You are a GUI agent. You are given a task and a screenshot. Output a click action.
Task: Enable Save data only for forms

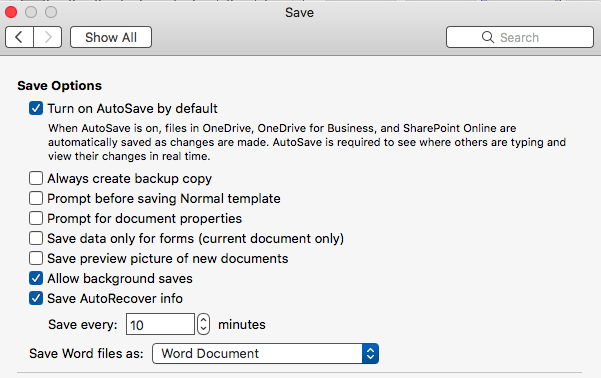click(x=36, y=238)
